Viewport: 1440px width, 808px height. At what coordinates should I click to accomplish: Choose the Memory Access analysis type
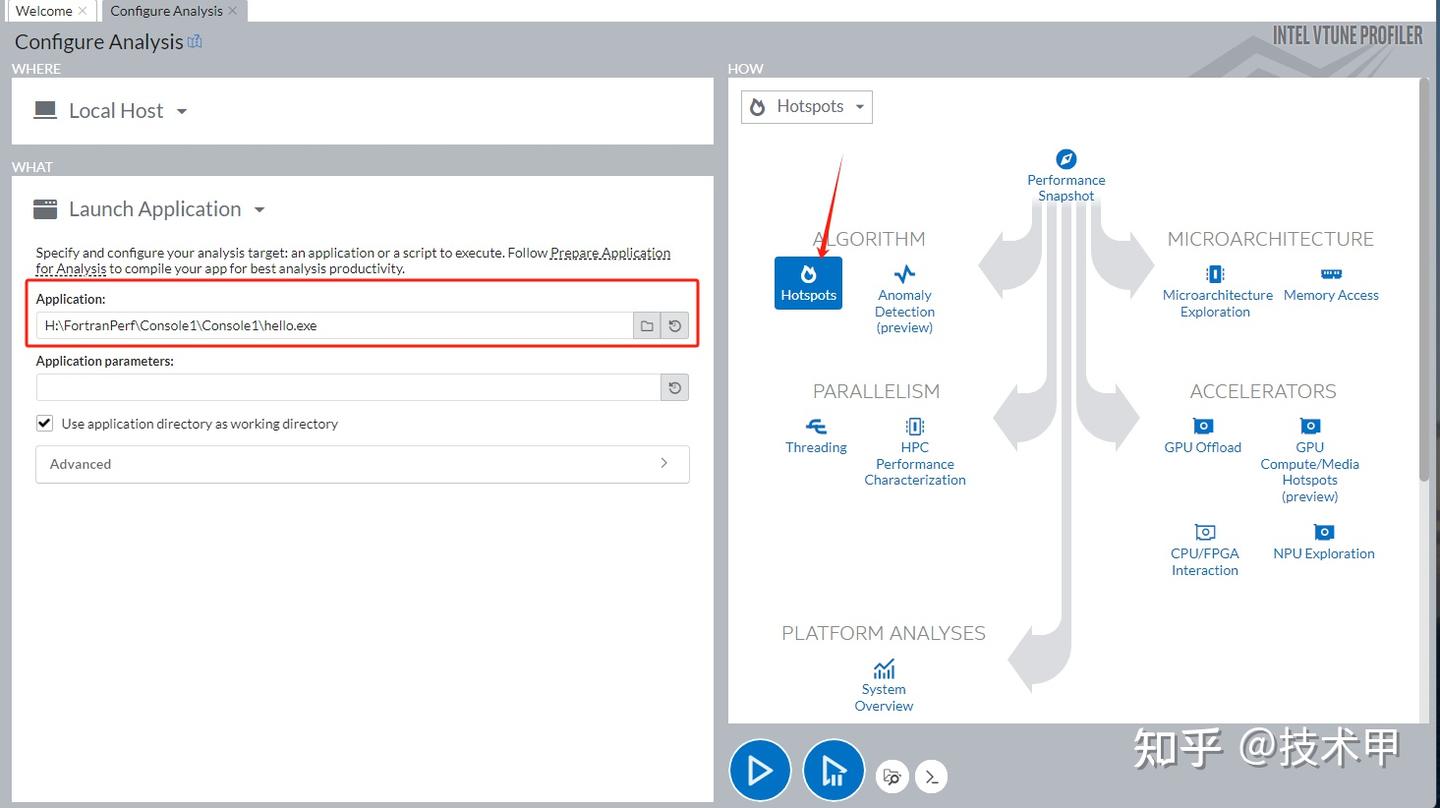pyautogui.click(x=1330, y=282)
